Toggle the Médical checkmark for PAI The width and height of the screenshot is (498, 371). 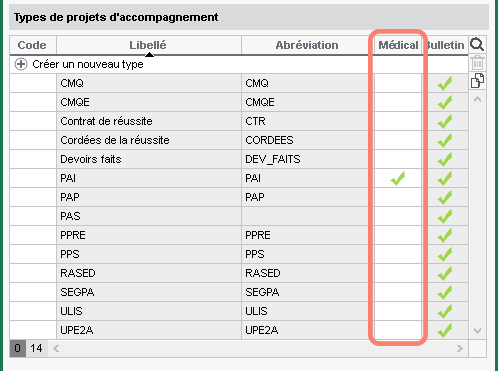coord(398,178)
